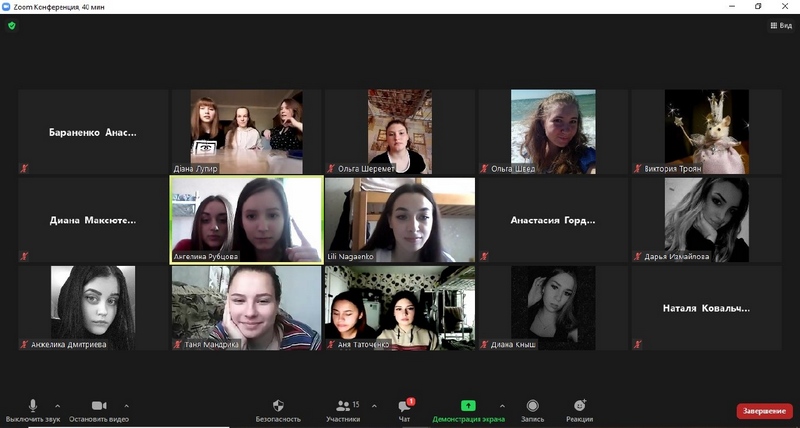Start recording with Запись button
Viewport: 800px width, 428px height.
point(533,411)
